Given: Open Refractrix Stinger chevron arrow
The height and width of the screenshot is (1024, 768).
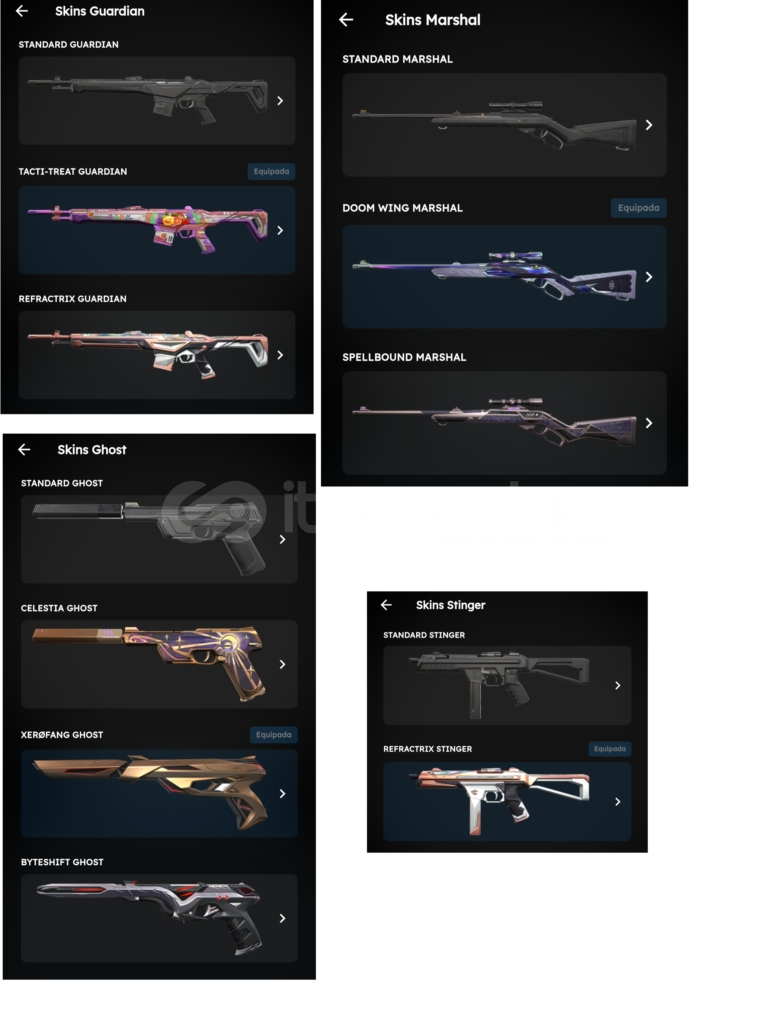Looking at the screenshot, I should (617, 801).
